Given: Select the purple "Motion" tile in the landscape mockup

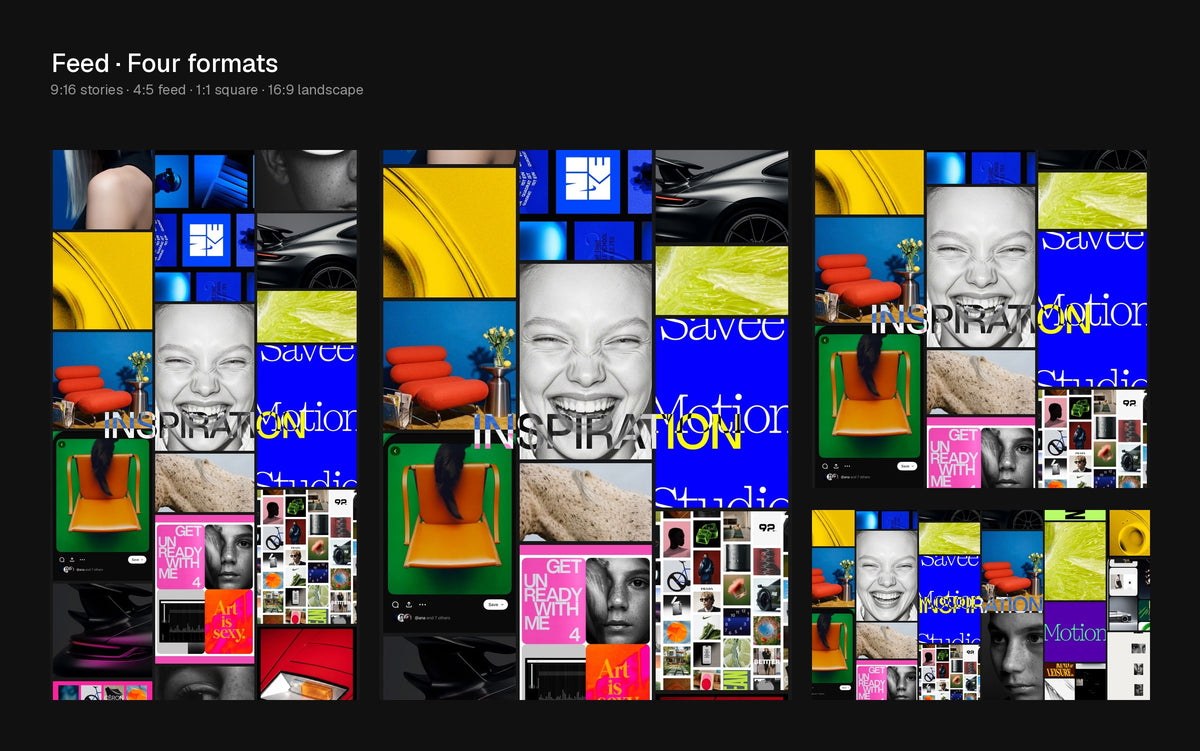Looking at the screenshot, I should click(x=1075, y=632).
